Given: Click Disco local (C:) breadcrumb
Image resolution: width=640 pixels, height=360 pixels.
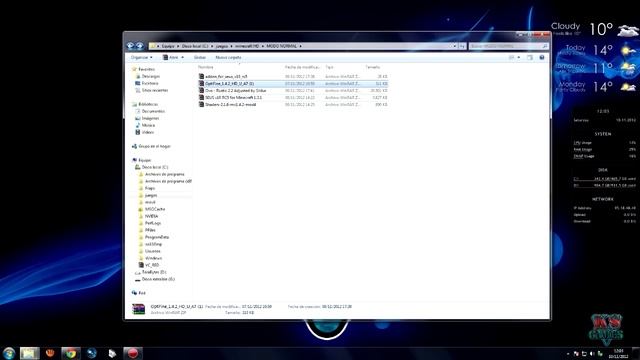Looking at the screenshot, I should tap(195, 46).
